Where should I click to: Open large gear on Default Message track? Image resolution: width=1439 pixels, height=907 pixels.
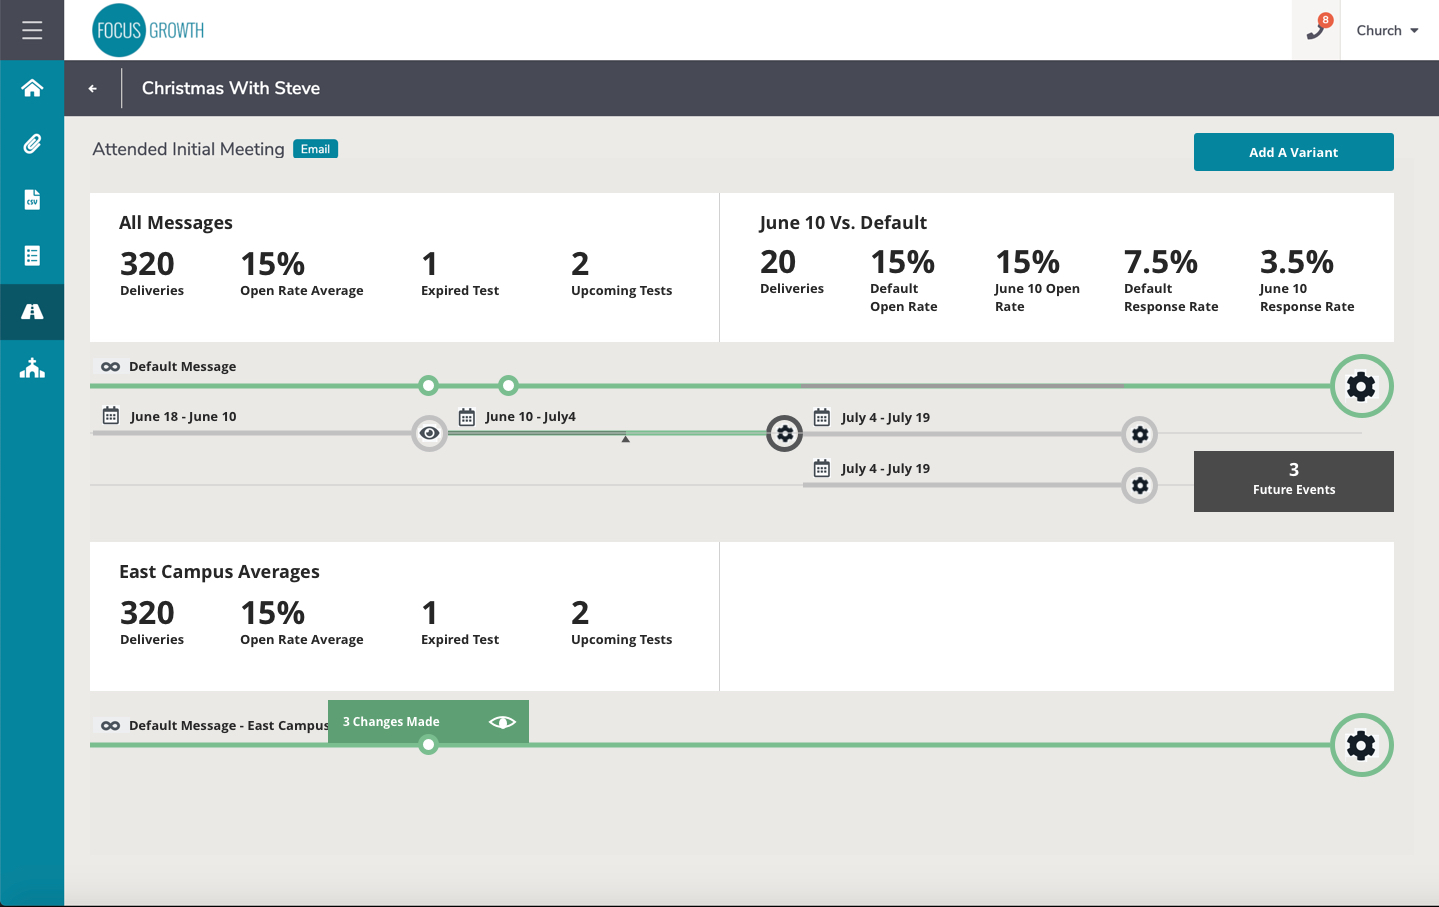(x=1361, y=386)
